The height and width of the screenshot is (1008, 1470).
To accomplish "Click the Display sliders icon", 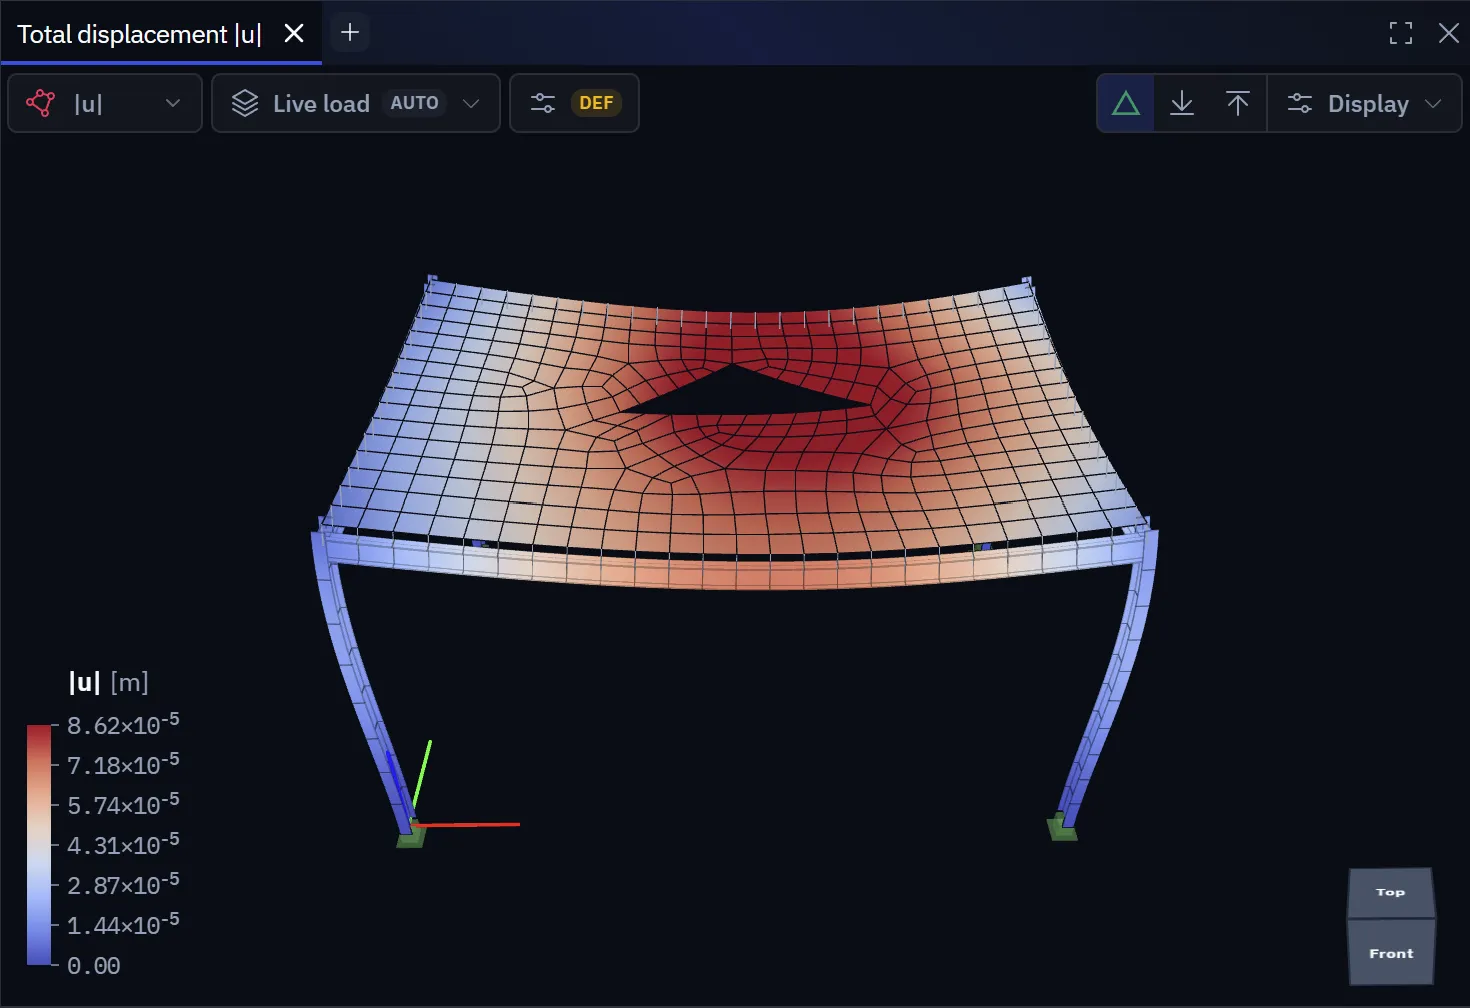I will coord(1300,103).
